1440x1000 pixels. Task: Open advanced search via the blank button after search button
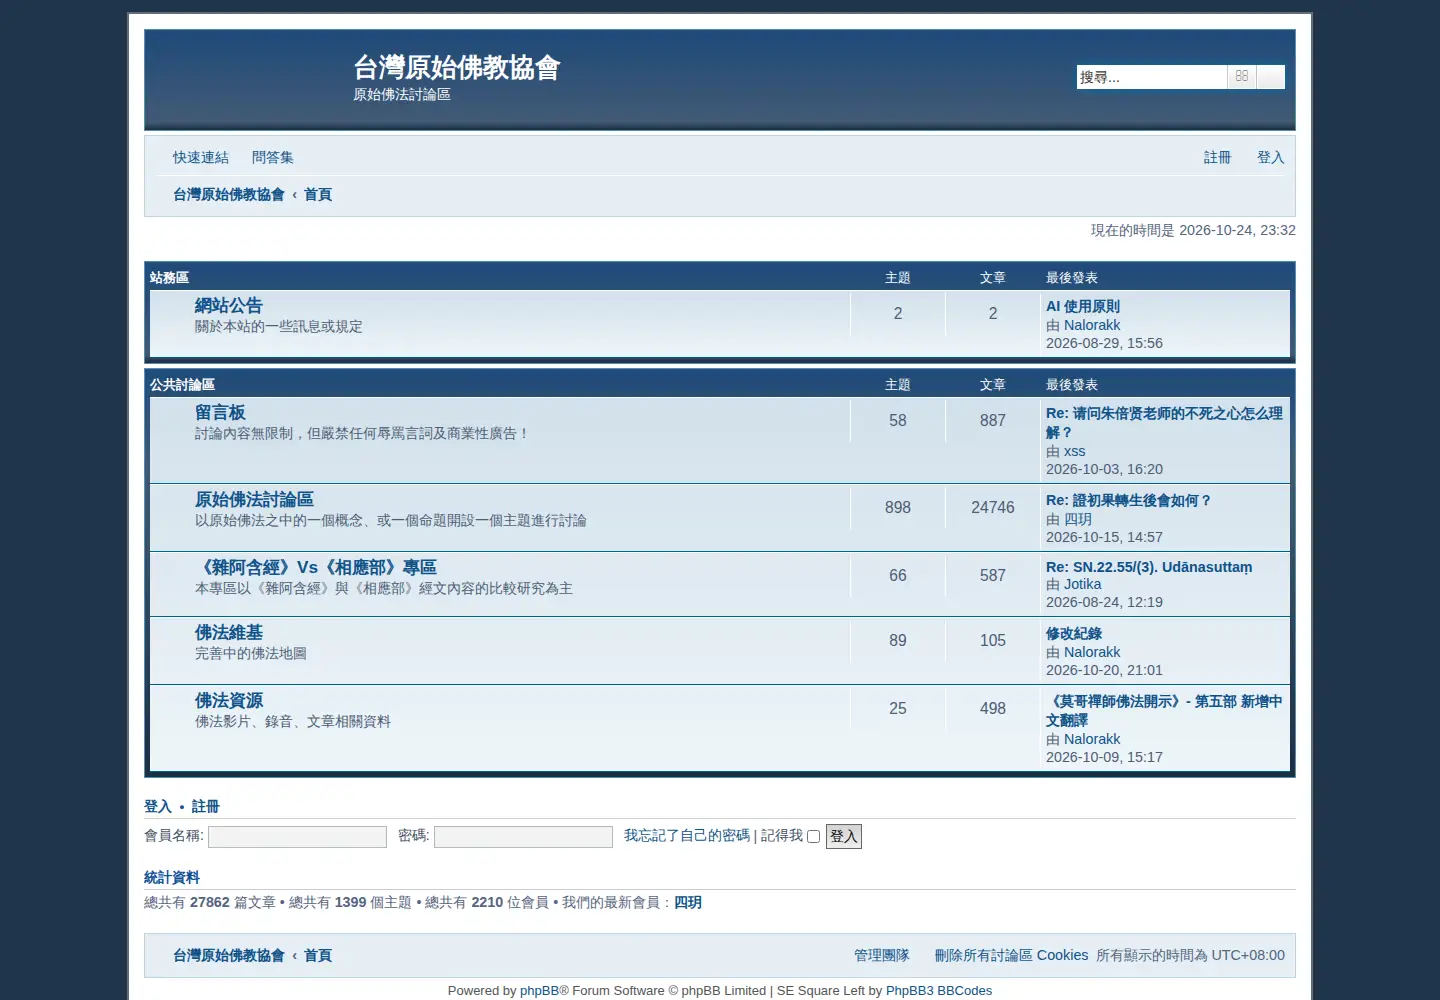[1271, 77]
